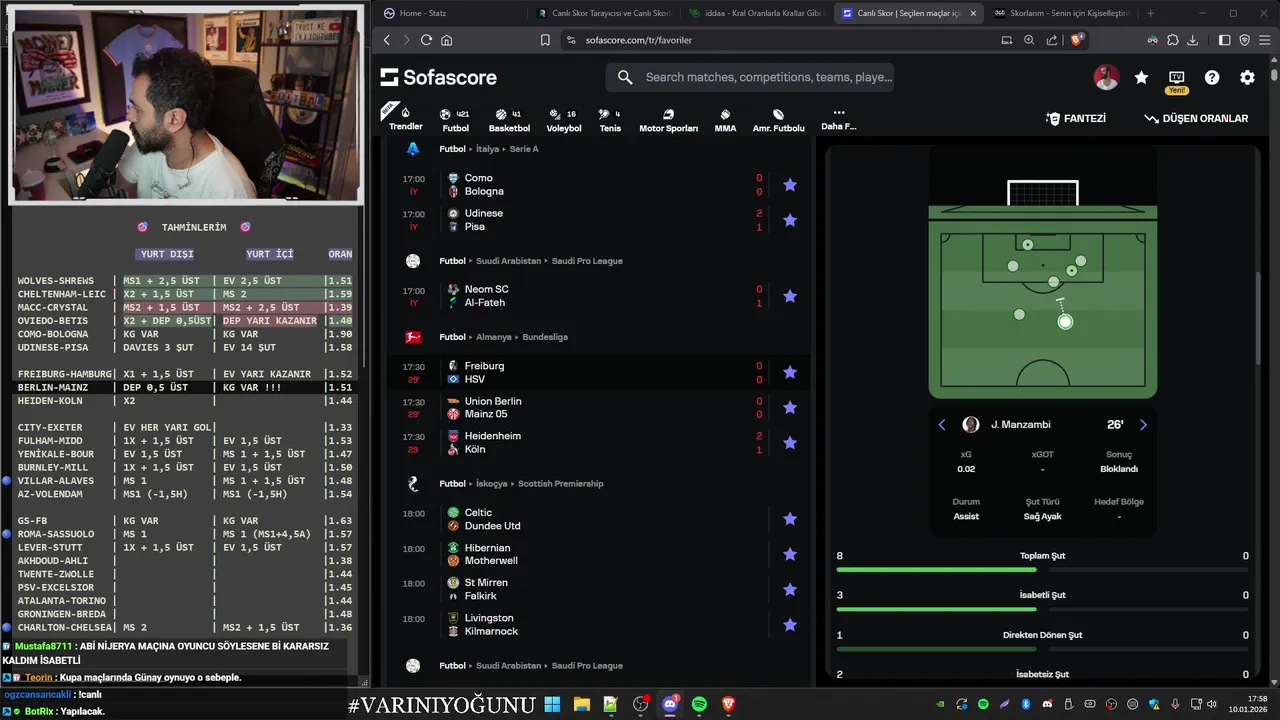Select the Union Berlin vs Mainz 05 match row
1280x720 pixels.
coord(600,407)
